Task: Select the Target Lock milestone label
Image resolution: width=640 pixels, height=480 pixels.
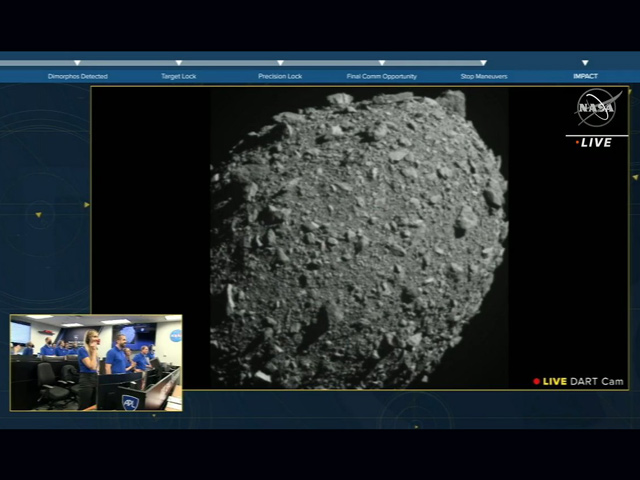Action: click(179, 77)
